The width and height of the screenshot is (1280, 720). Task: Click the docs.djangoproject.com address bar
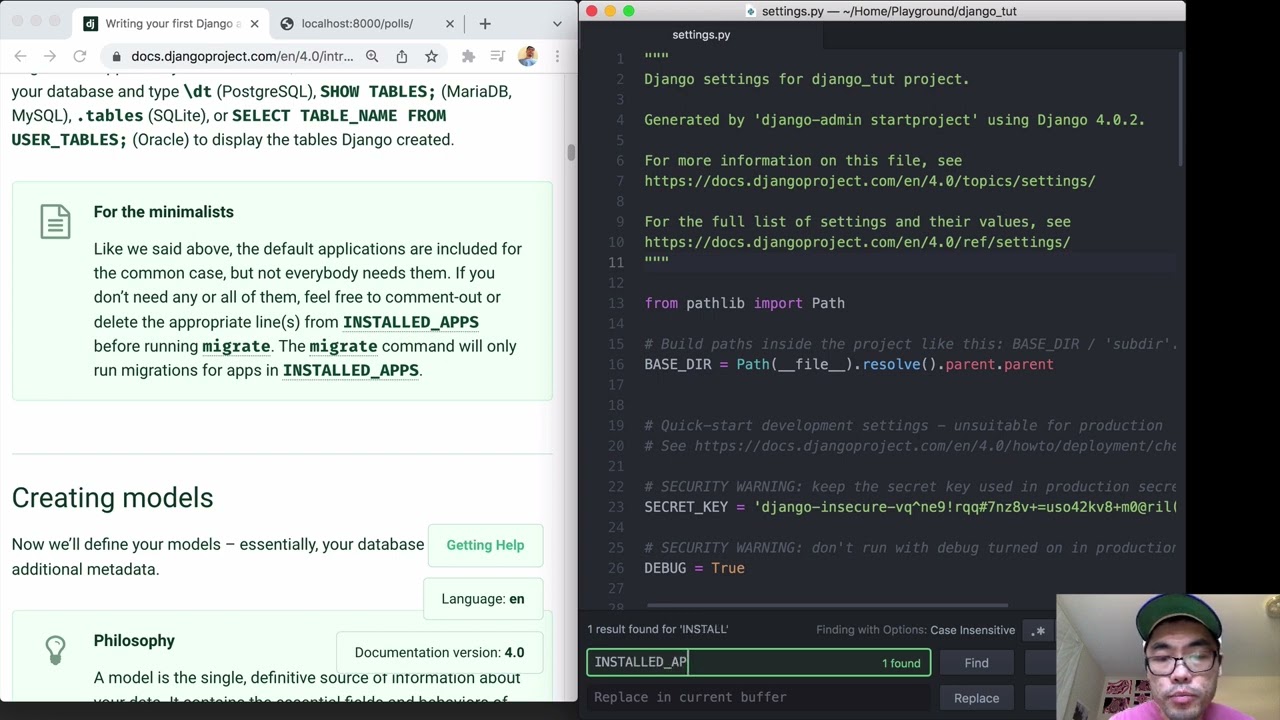pos(242,57)
